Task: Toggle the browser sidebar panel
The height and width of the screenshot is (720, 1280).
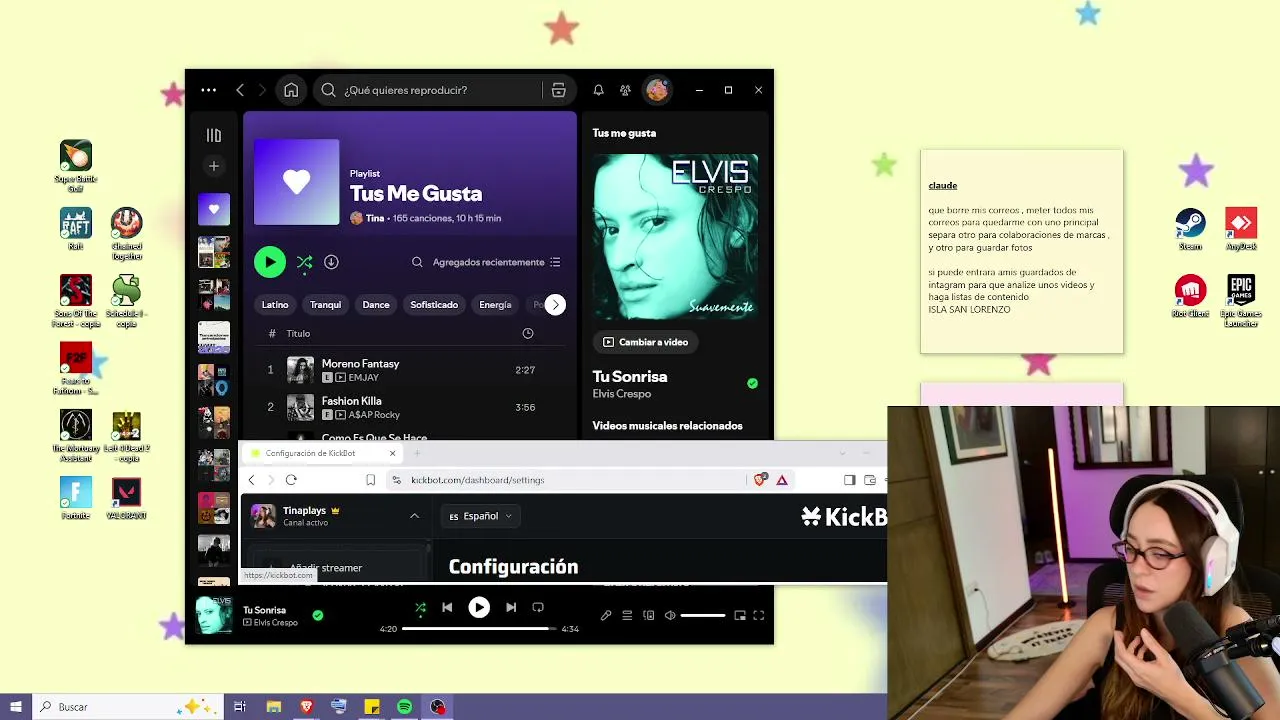Action: click(849, 480)
